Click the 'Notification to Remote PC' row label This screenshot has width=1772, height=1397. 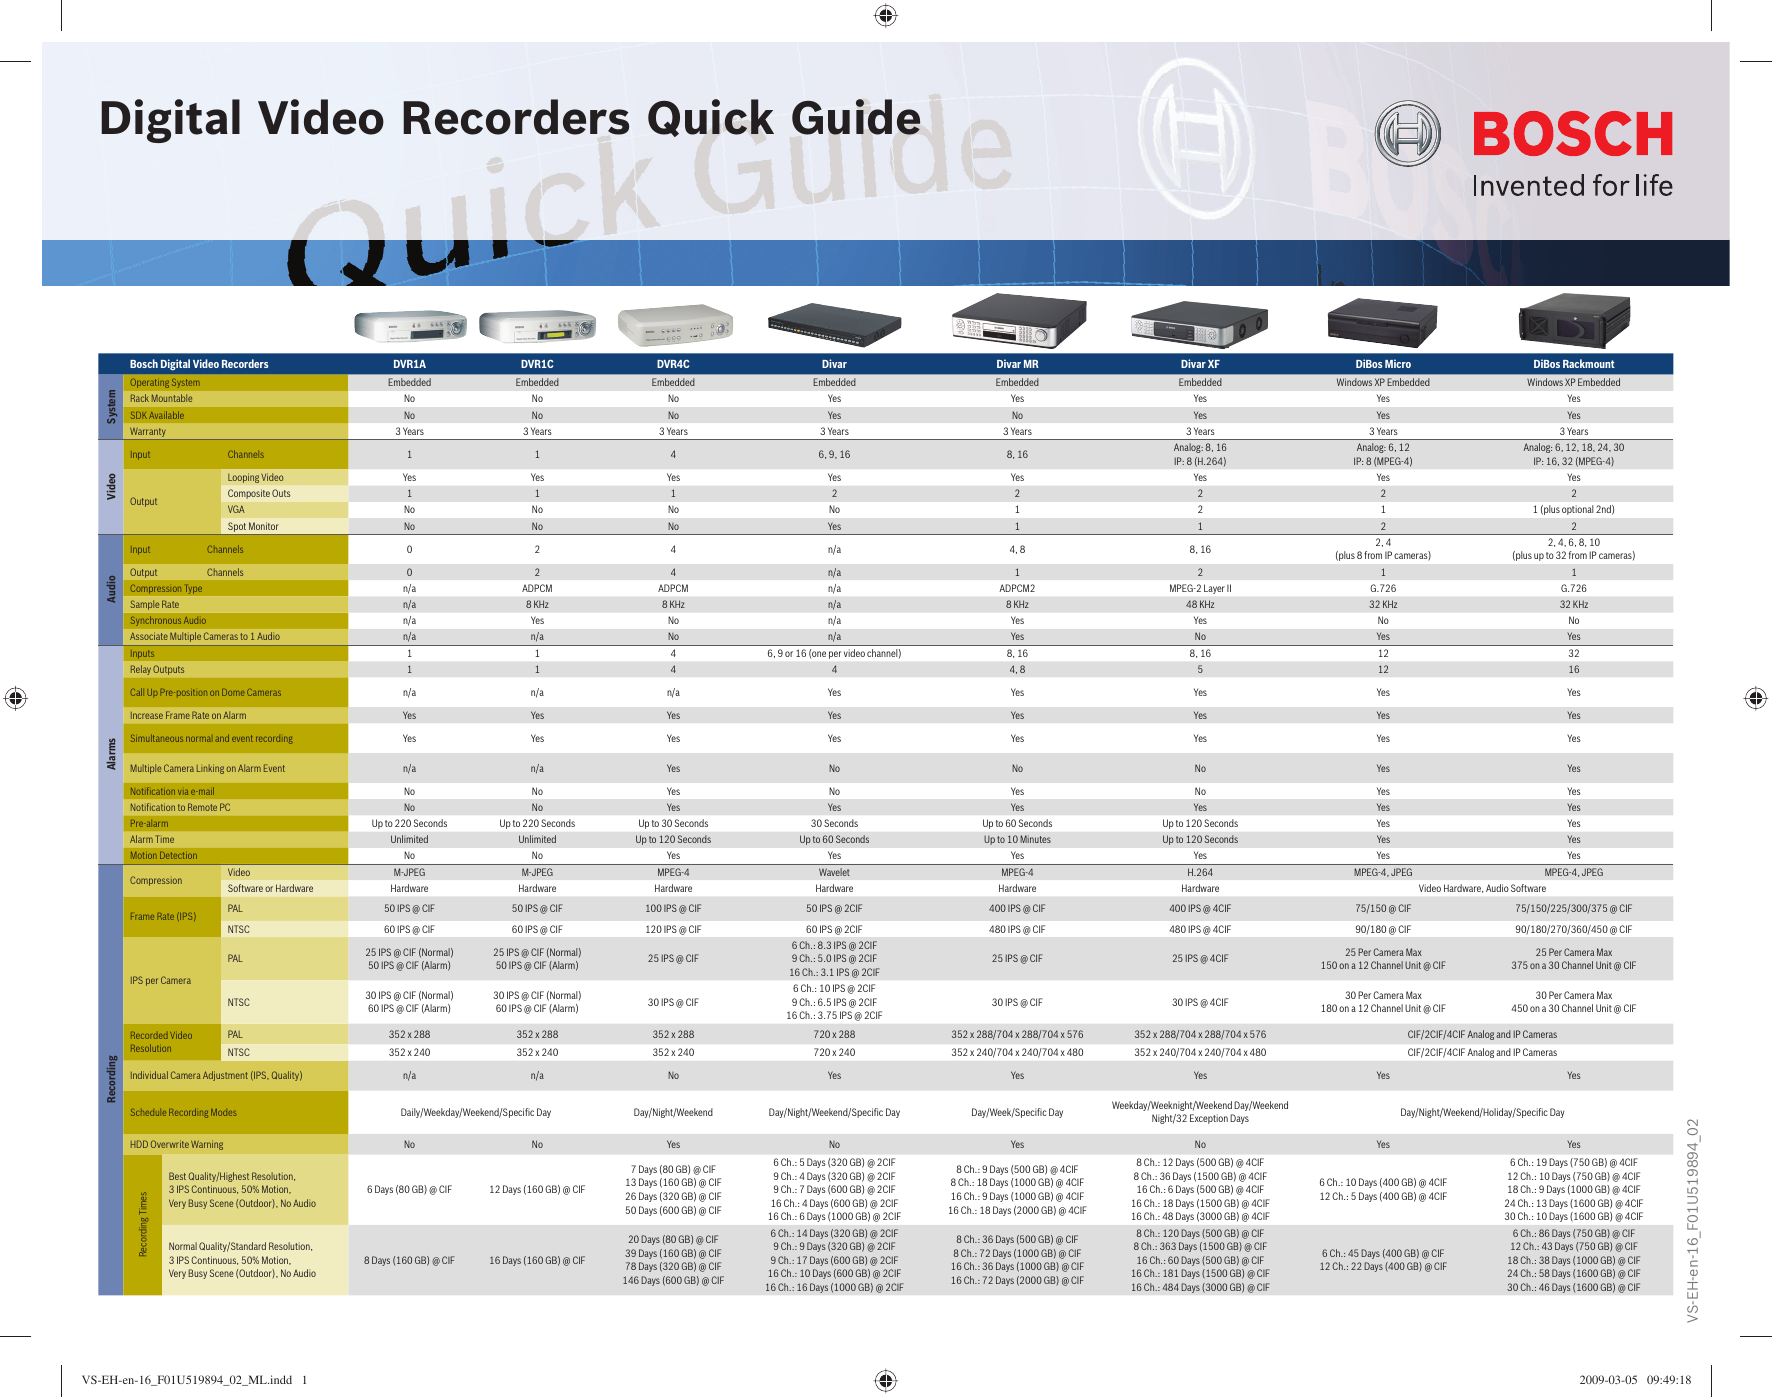tap(180, 808)
